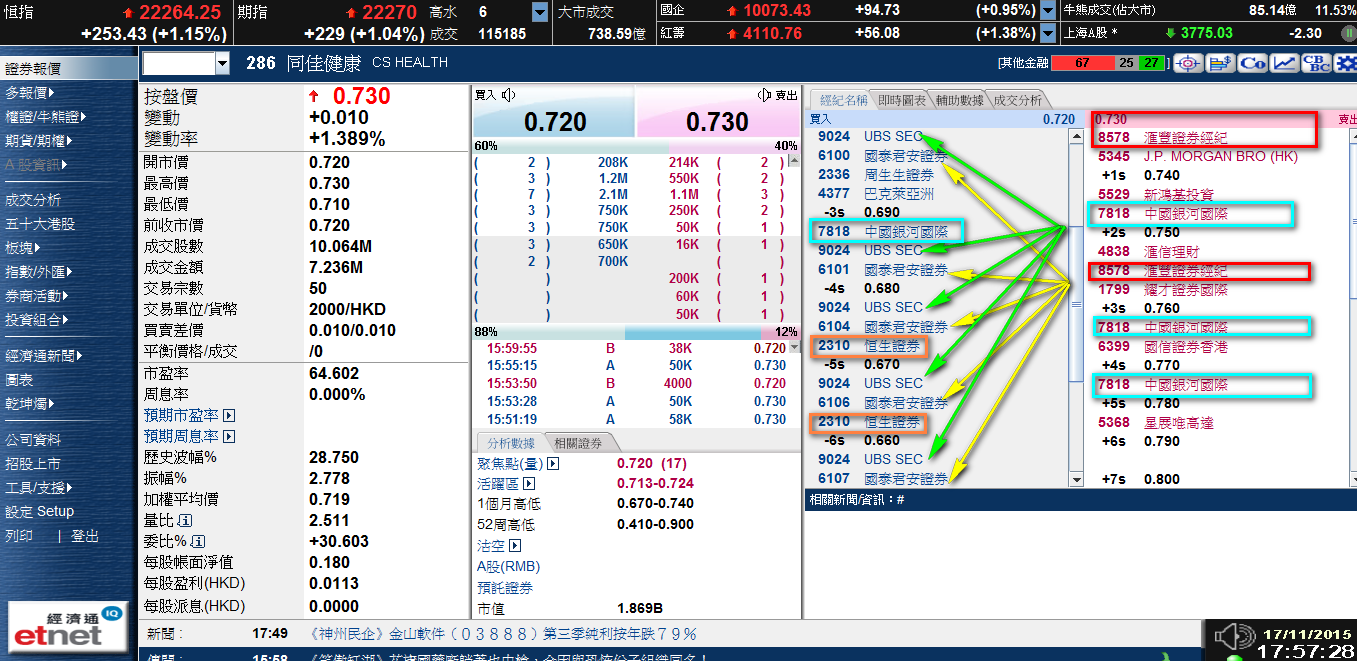Select sell broker 5529 新鴻基投資
This screenshot has height=661, width=1357.
tap(1155, 194)
